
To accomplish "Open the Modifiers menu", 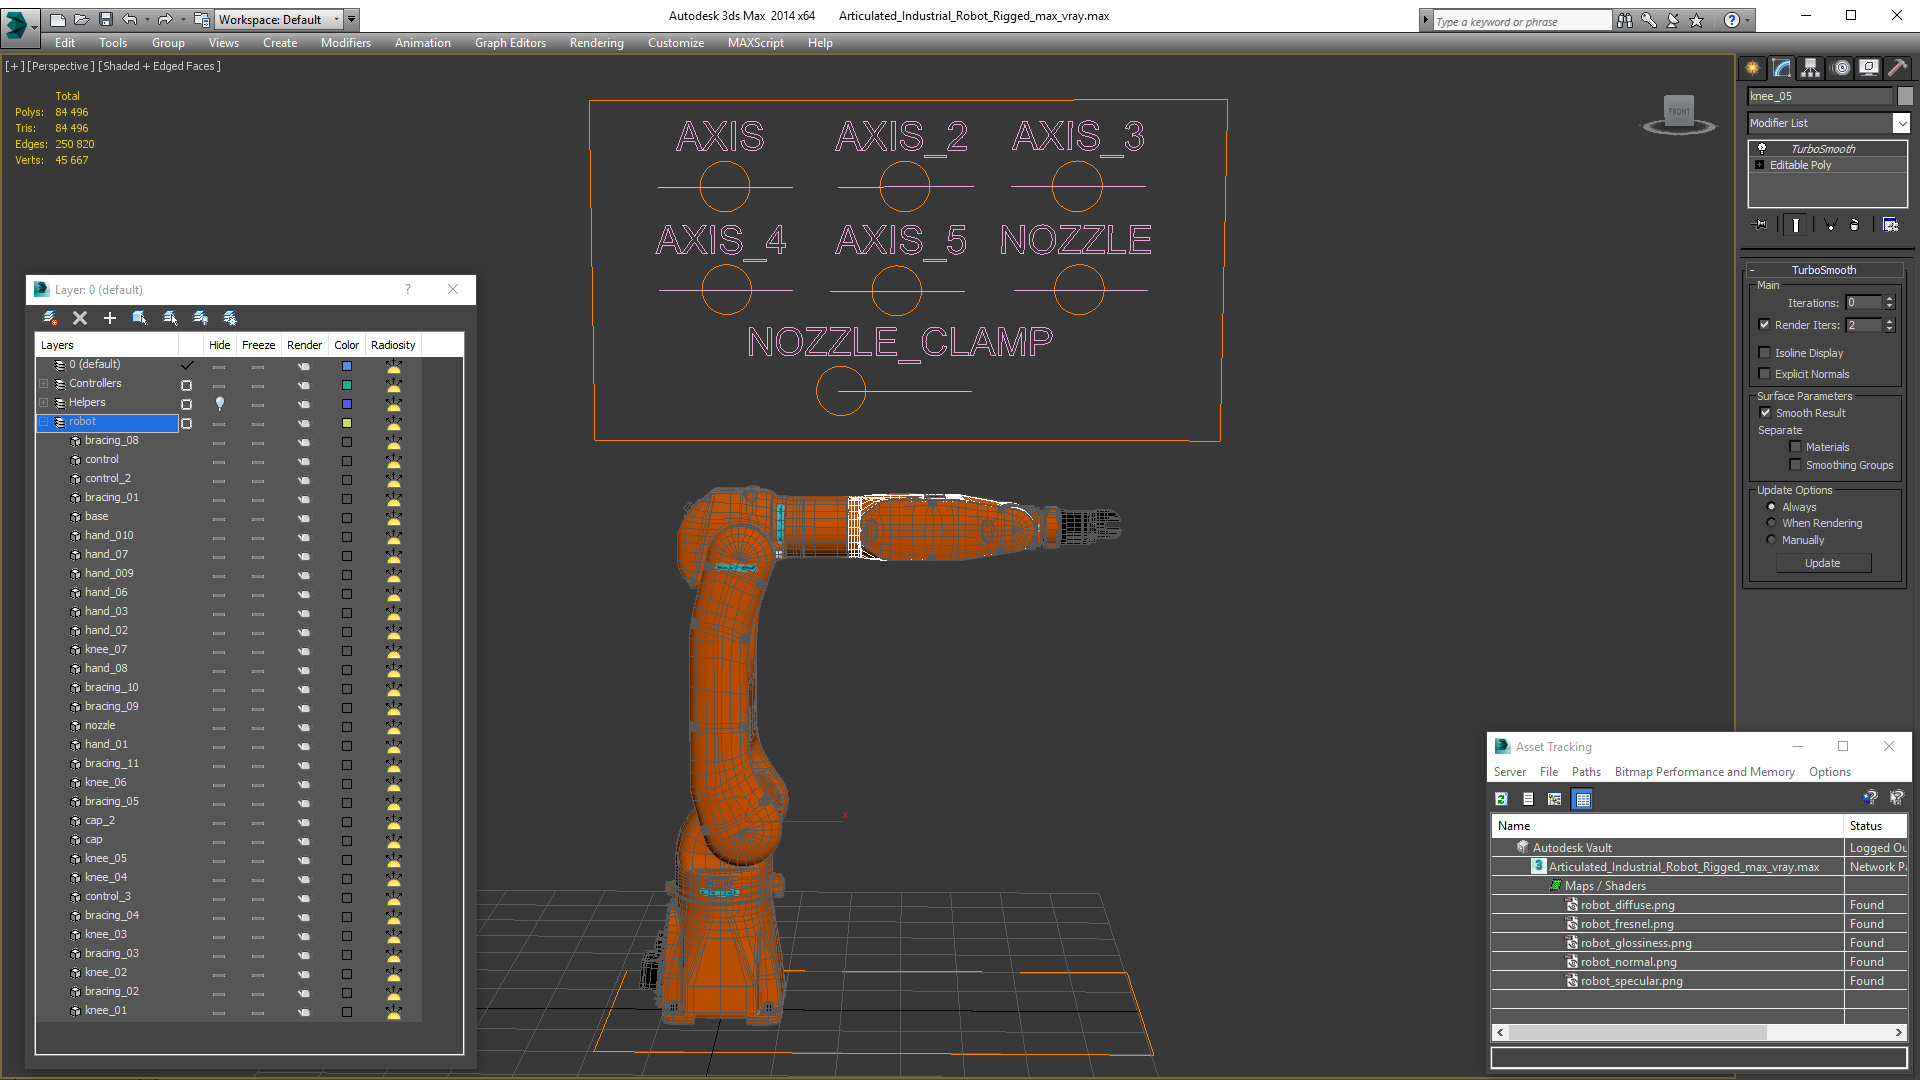I will click(x=346, y=43).
